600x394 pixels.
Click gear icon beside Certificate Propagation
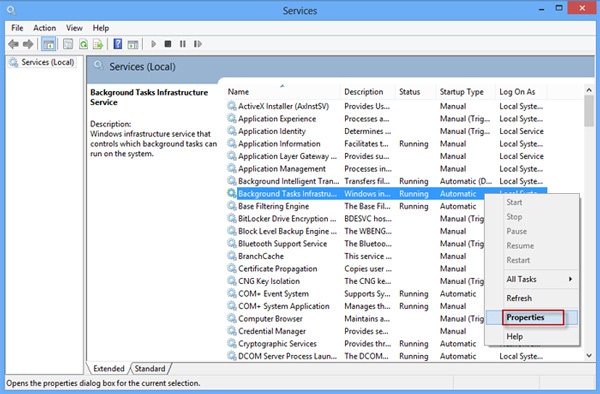(x=232, y=269)
